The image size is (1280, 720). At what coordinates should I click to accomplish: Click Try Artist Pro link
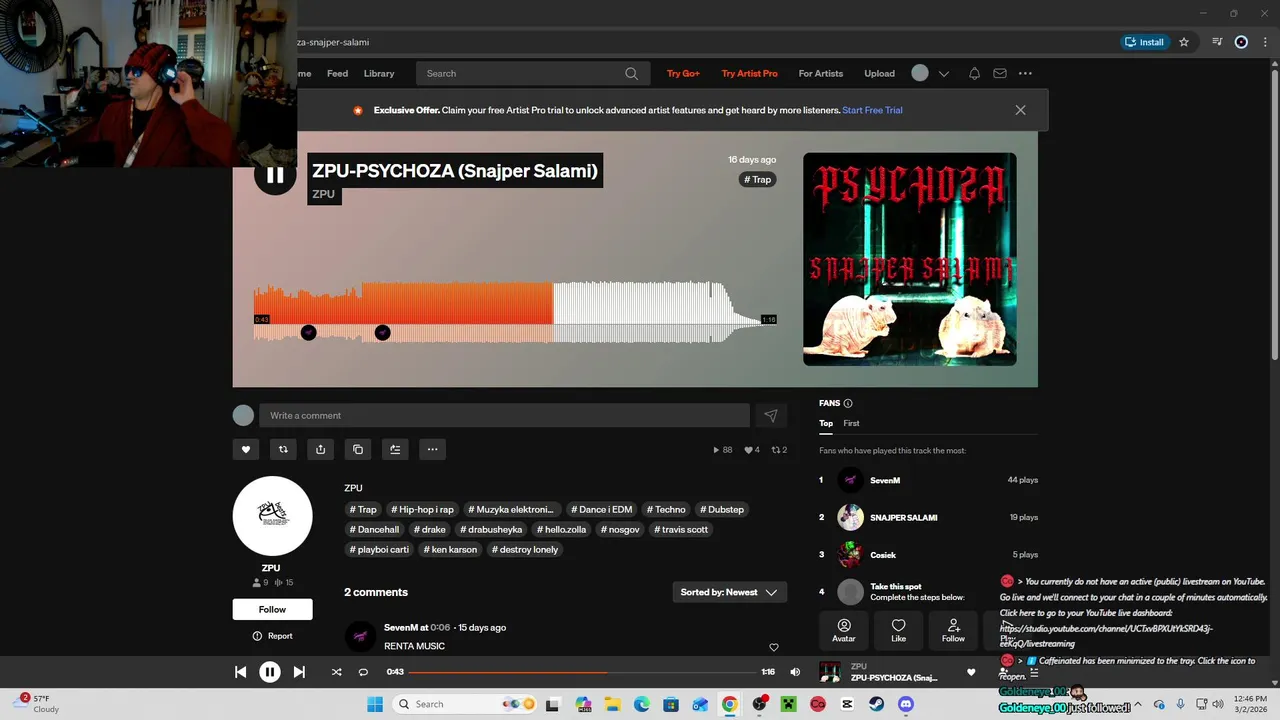[749, 73]
